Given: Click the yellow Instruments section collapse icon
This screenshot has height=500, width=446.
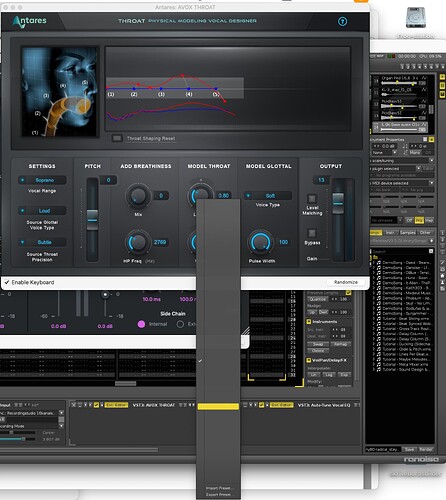Looking at the screenshot, I should point(309,322).
